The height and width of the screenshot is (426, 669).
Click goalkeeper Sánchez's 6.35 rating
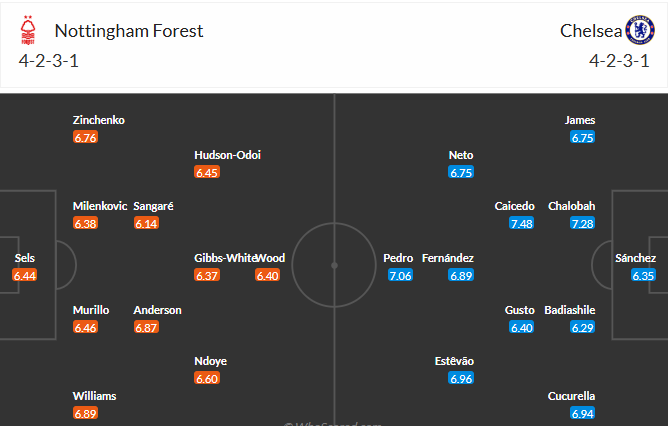(x=643, y=275)
